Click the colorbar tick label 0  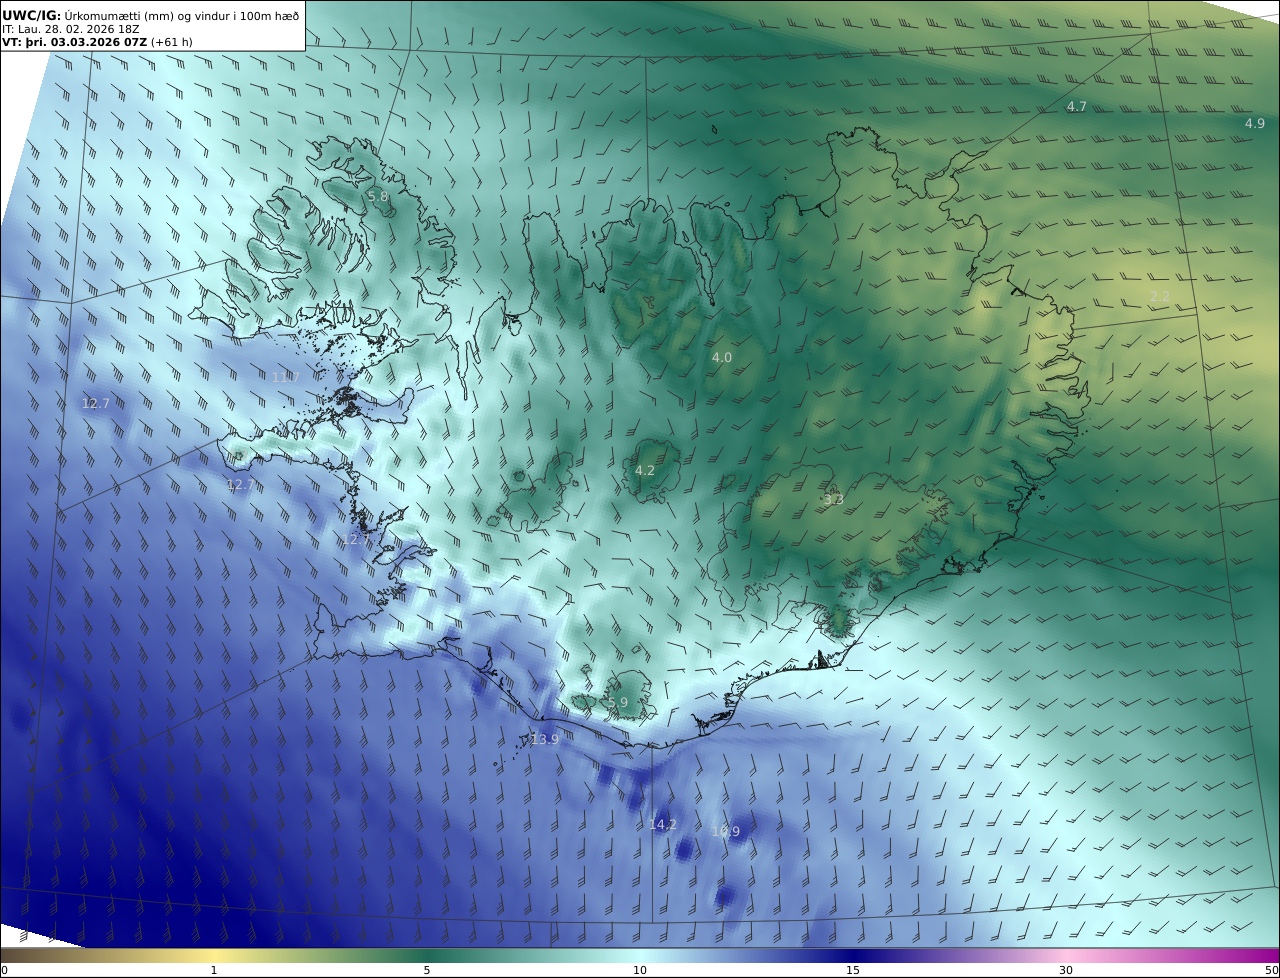tap(4, 970)
